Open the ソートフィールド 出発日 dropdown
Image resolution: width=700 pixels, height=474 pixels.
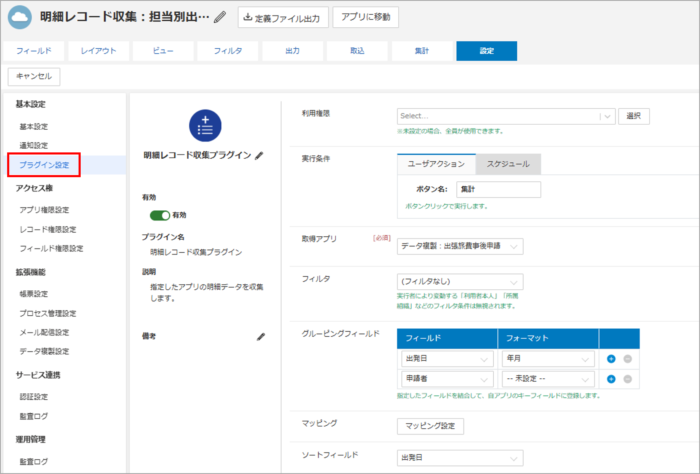[x=460, y=458]
